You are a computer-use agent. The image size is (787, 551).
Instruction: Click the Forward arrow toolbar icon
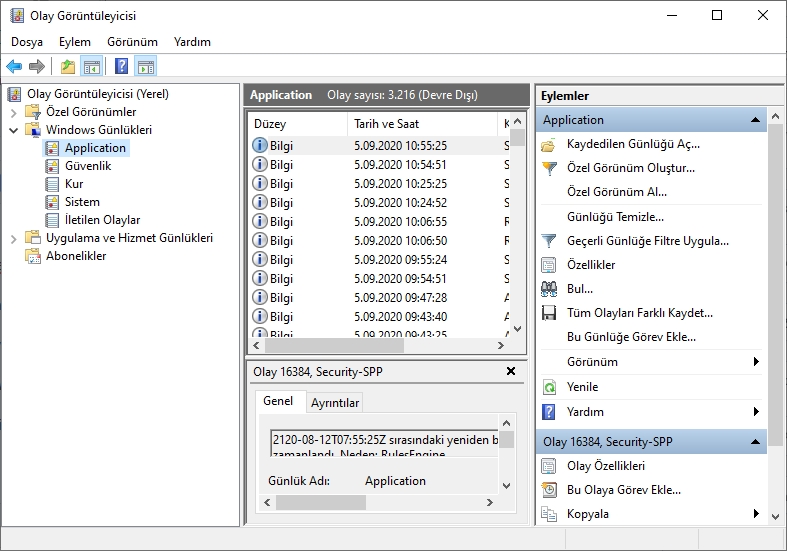(x=37, y=66)
